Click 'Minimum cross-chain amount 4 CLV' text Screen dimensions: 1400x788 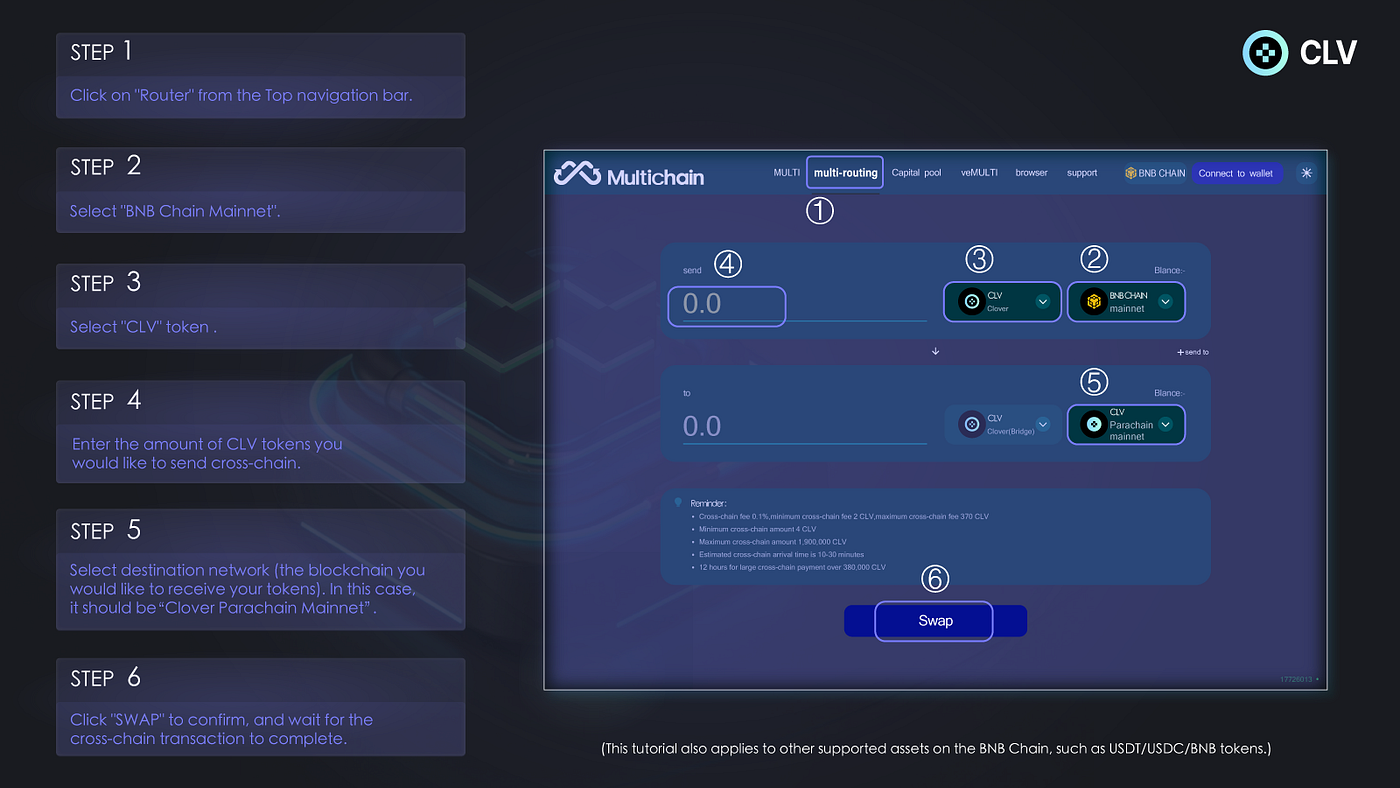click(x=757, y=529)
